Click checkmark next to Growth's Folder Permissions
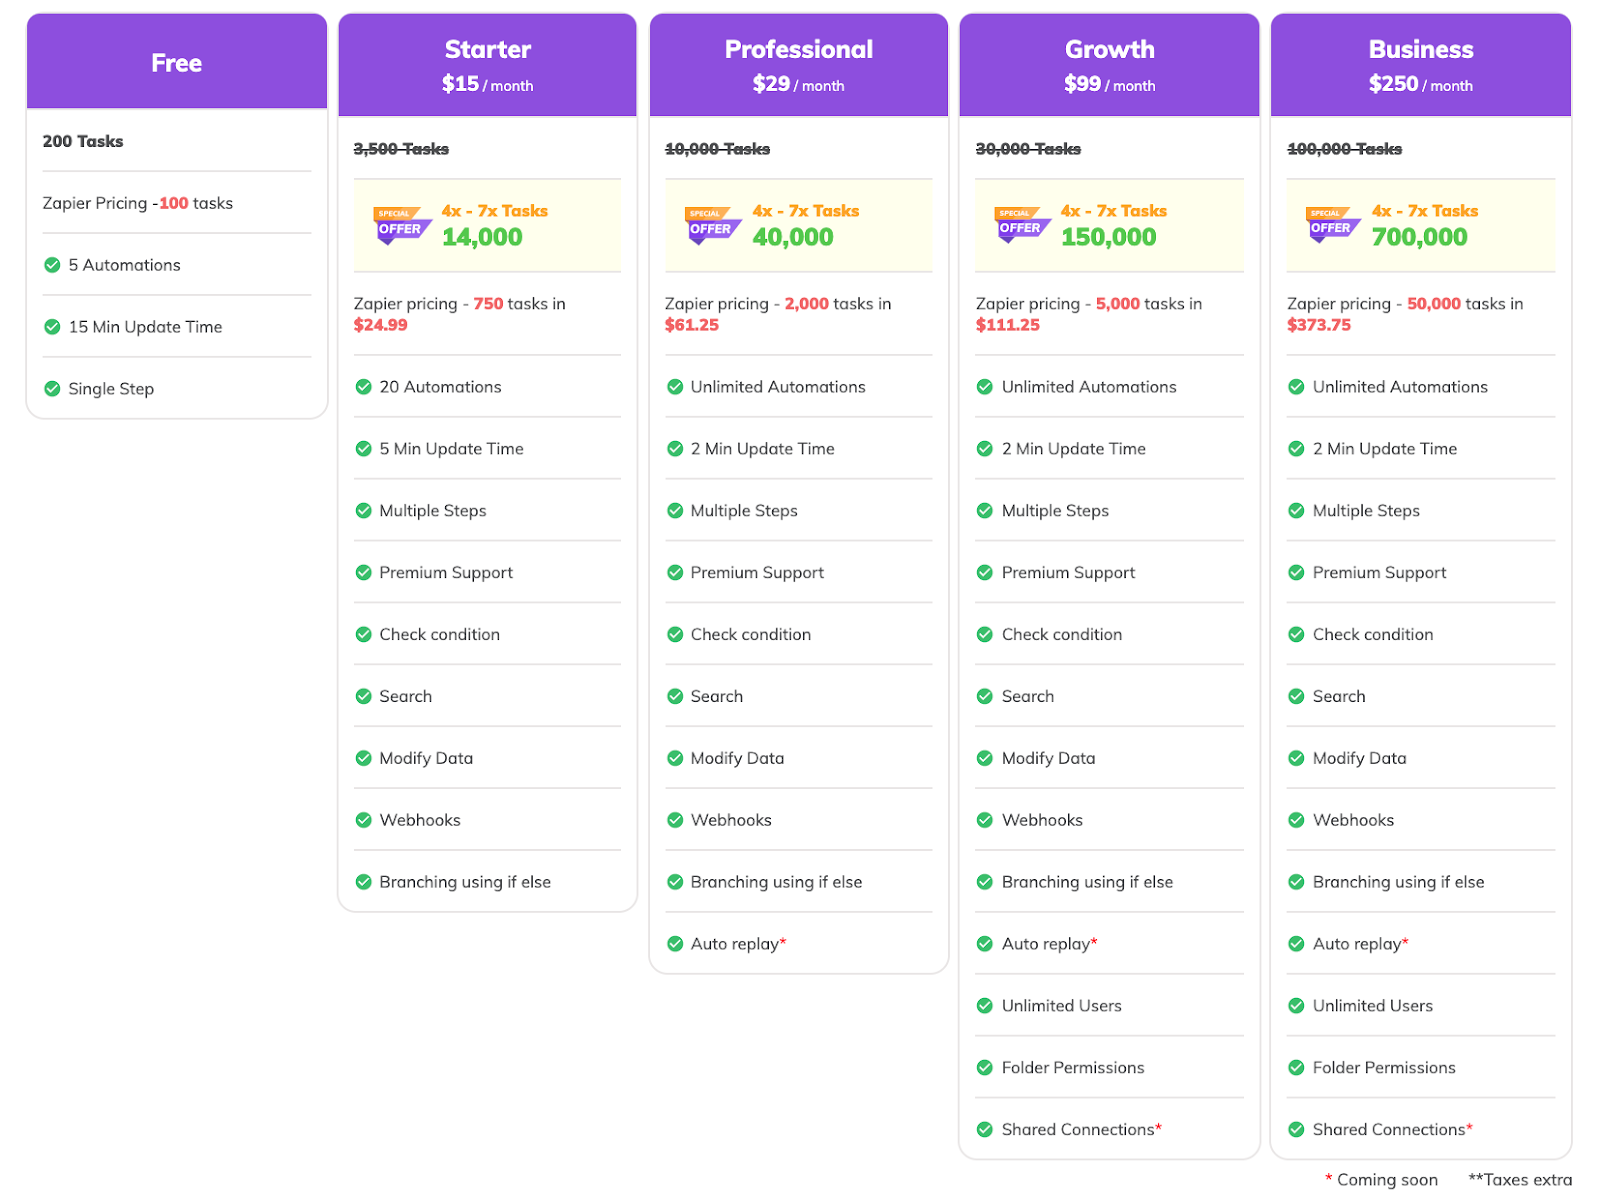The image size is (1600, 1201). click(985, 1068)
